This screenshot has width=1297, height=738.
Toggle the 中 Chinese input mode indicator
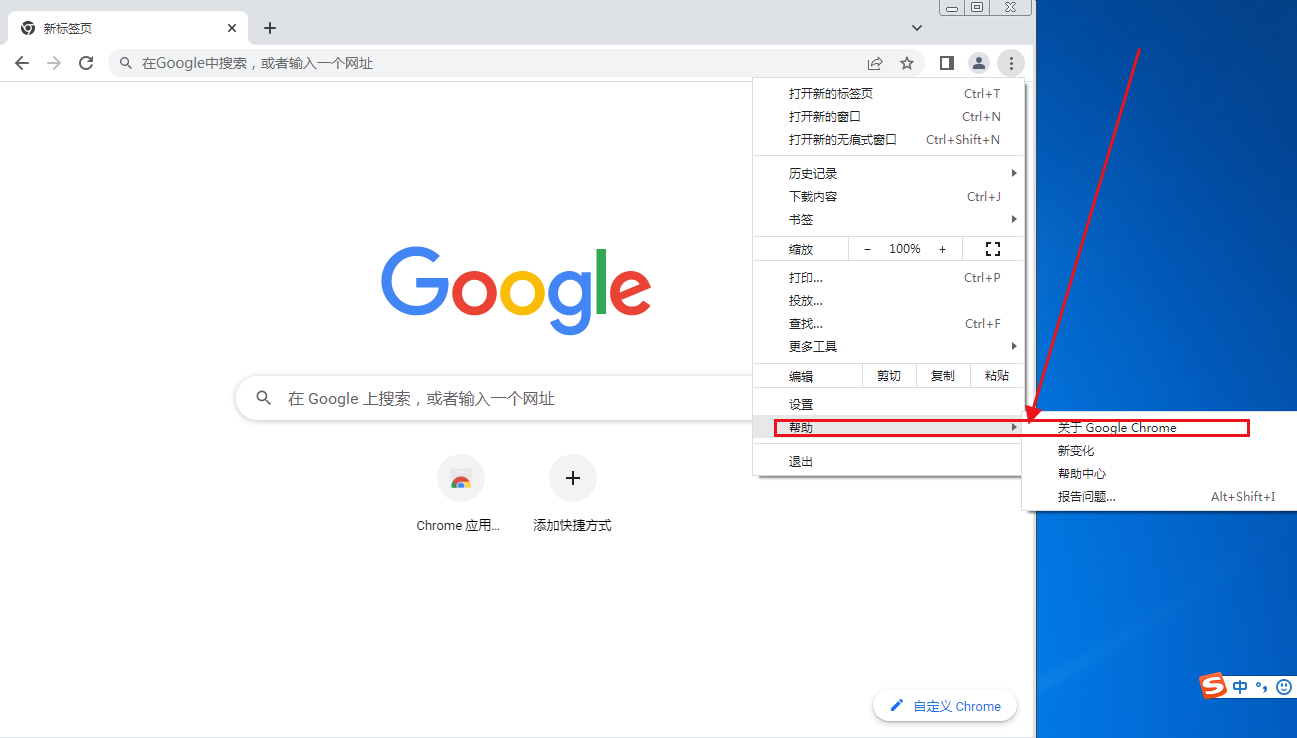(1240, 687)
